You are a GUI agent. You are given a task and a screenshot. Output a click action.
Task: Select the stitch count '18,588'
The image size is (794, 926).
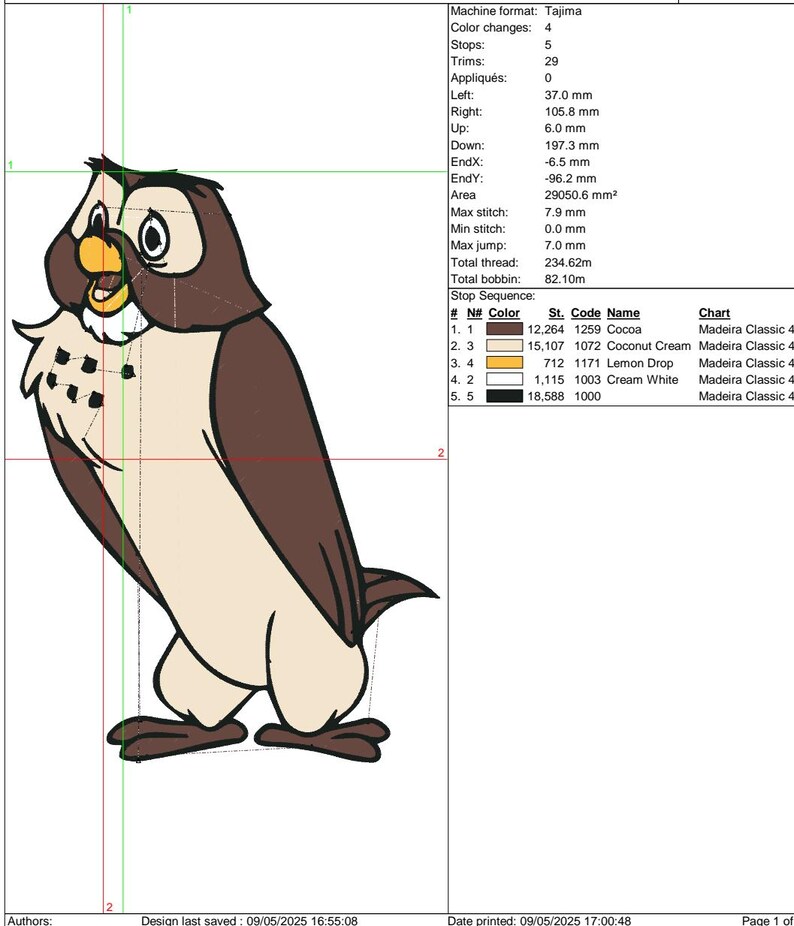(x=546, y=396)
